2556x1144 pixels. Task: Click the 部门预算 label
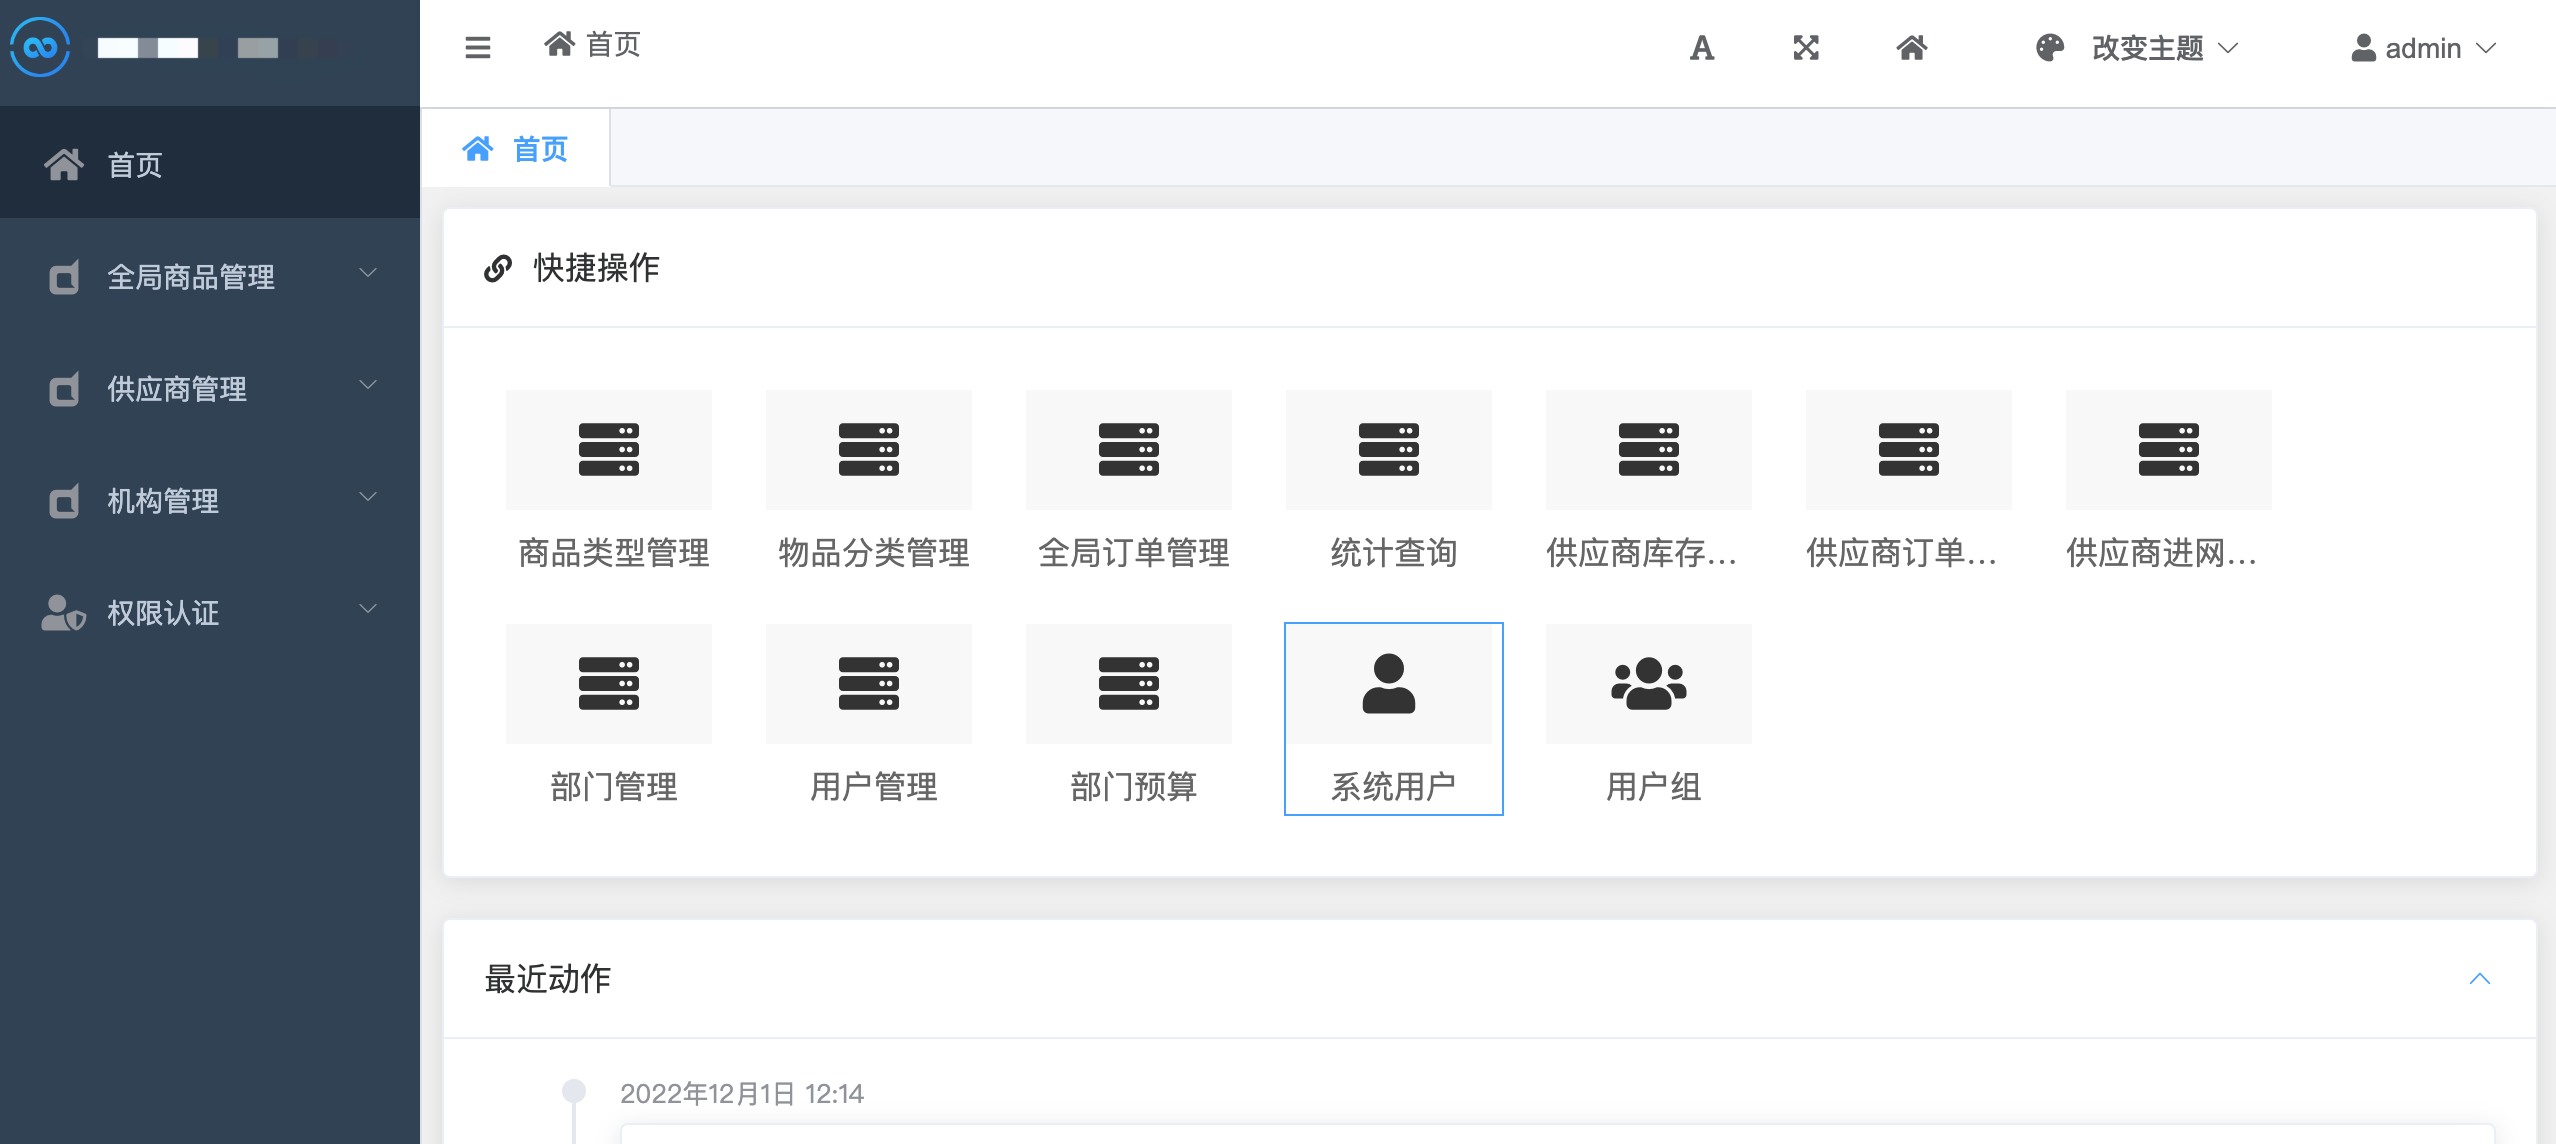1134,787
